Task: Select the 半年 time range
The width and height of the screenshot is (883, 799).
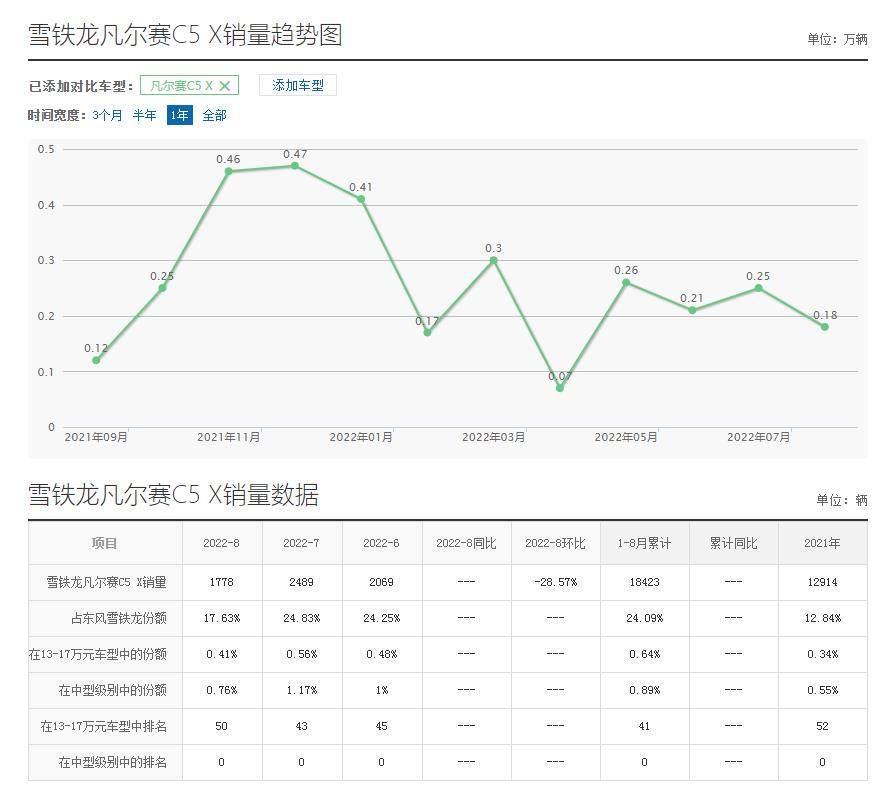Action: [145, 115]
